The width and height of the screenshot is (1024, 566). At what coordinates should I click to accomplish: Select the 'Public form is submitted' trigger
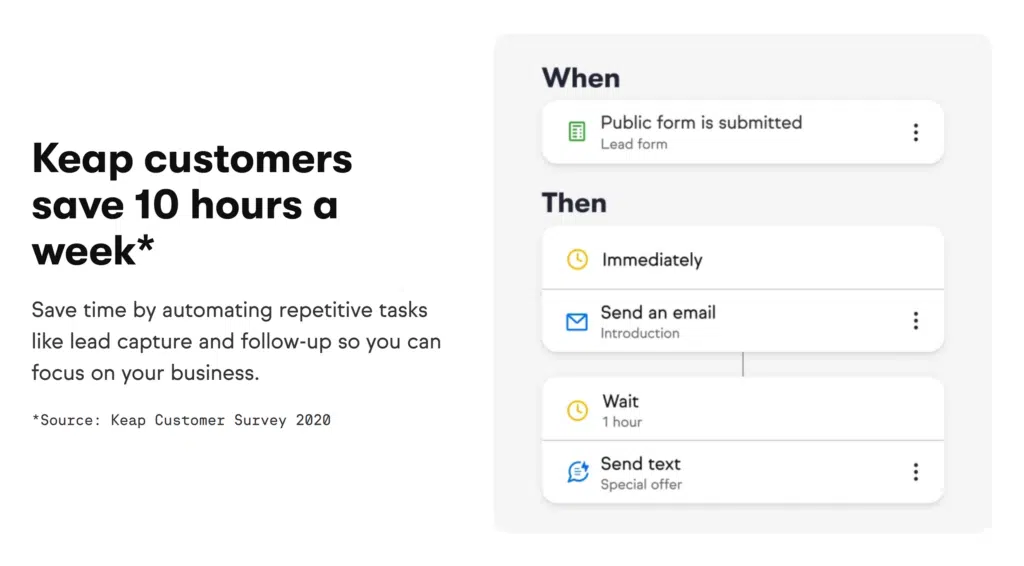pyautogui.click(x=701, y=123)
